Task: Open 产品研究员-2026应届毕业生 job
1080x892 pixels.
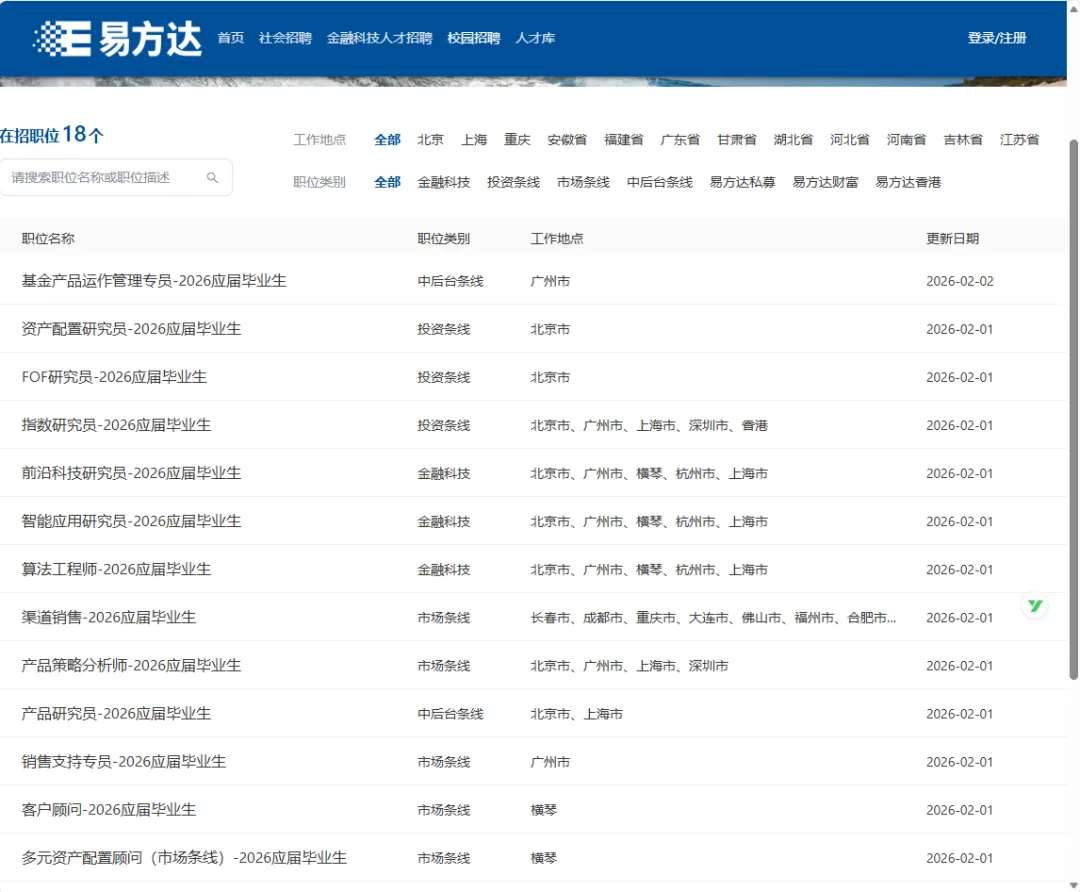Action: click(116, 714)
